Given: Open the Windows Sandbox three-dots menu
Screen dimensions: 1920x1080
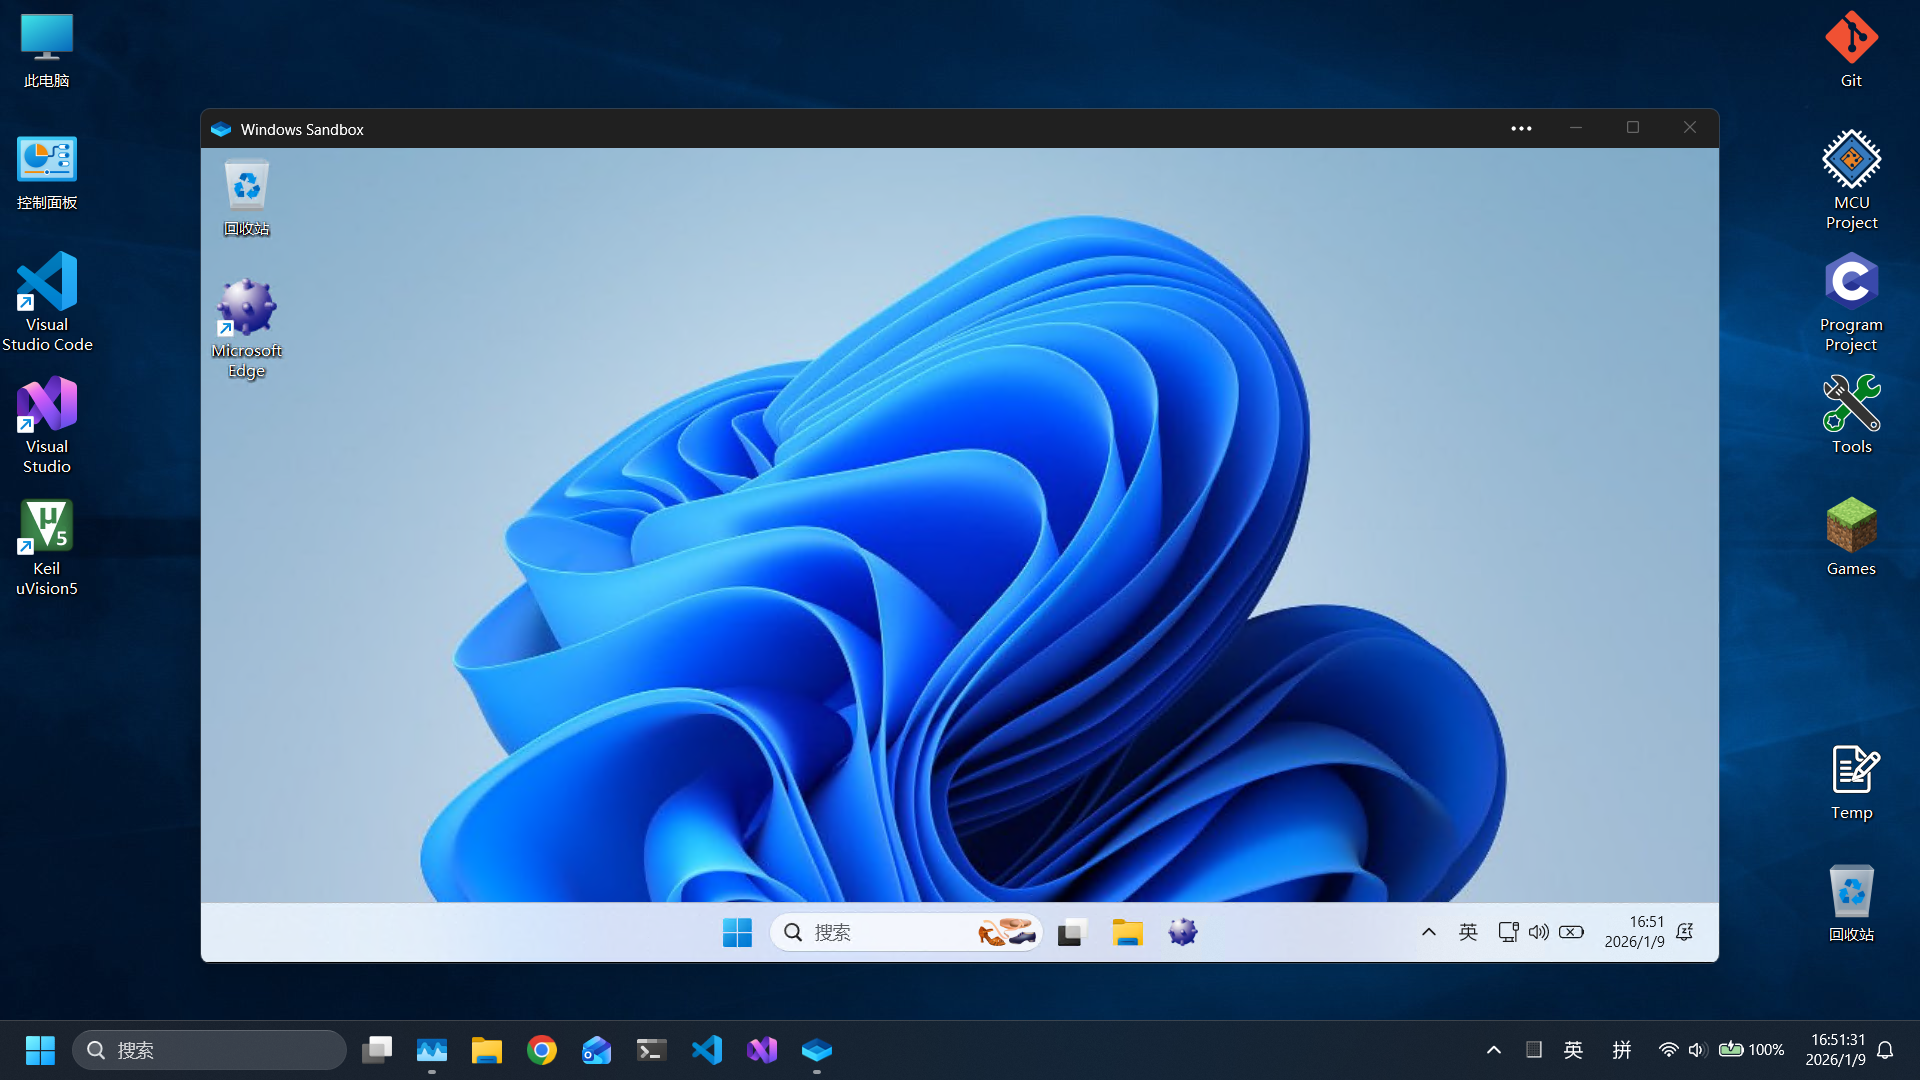Looking at the screenshot, I should 1521,128.
